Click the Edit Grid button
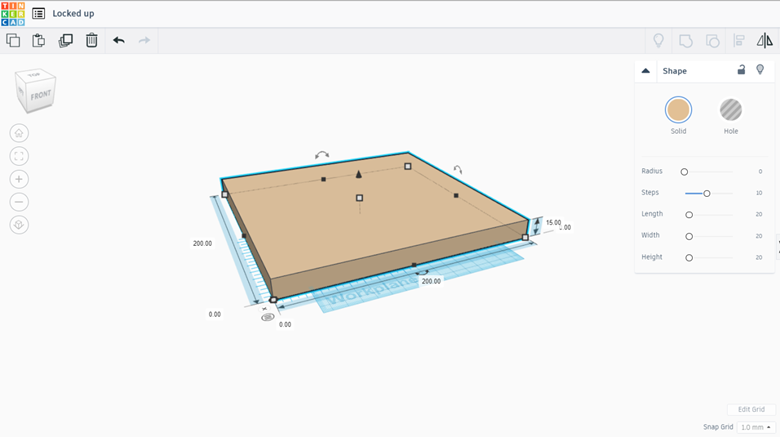Image resolution: width=780 pixels, height=437 pixels. tap(751, 409)
